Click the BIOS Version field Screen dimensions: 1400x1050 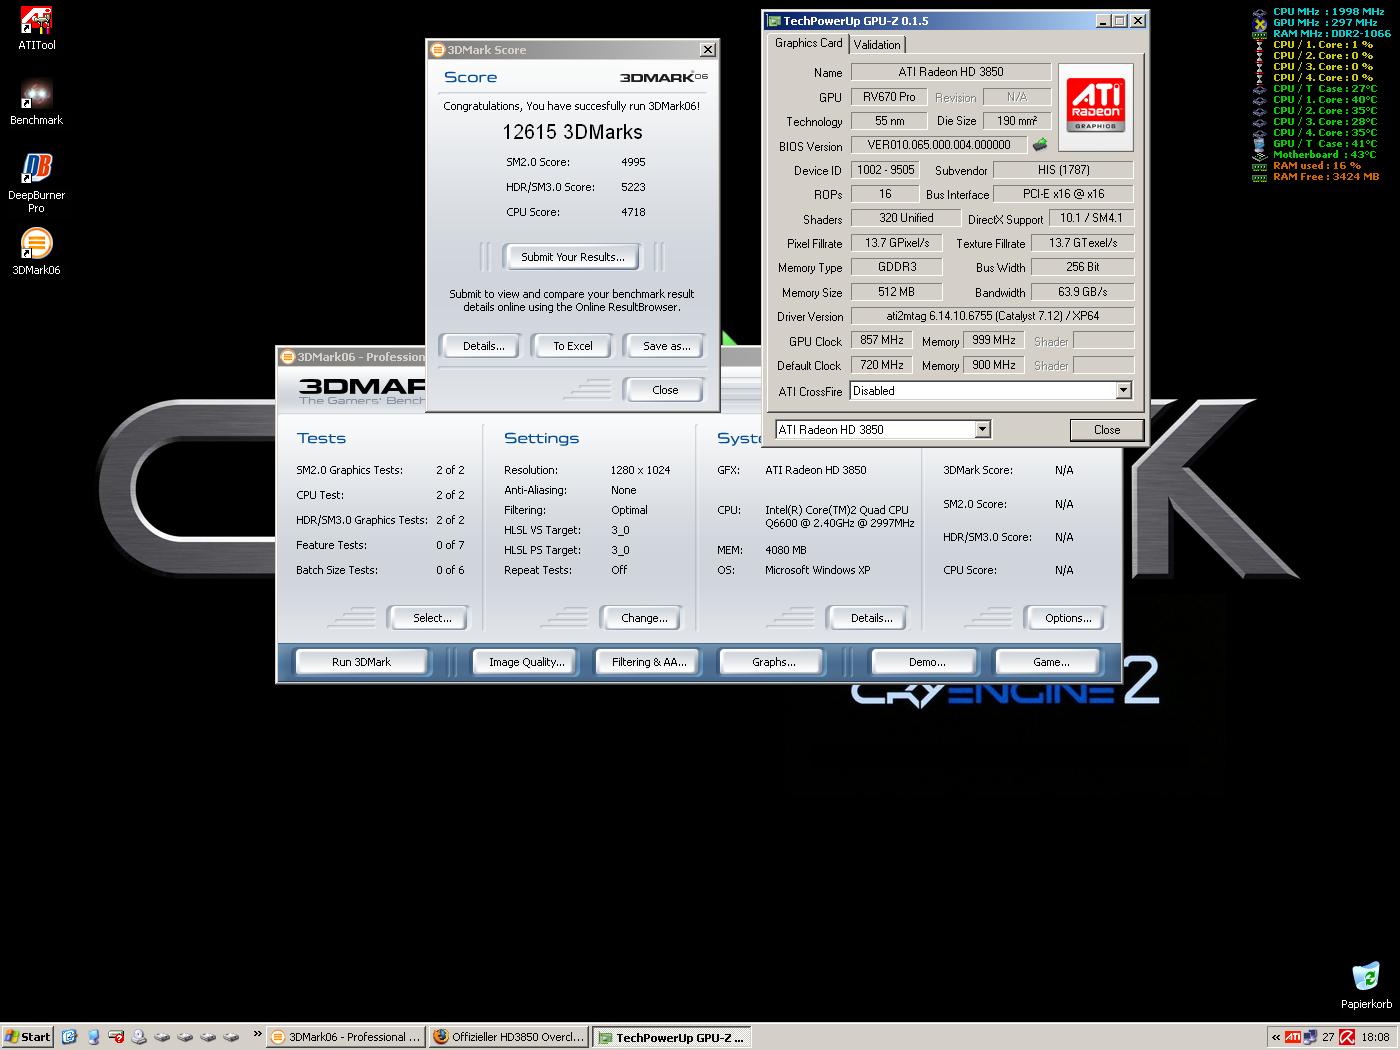[939, 145]
